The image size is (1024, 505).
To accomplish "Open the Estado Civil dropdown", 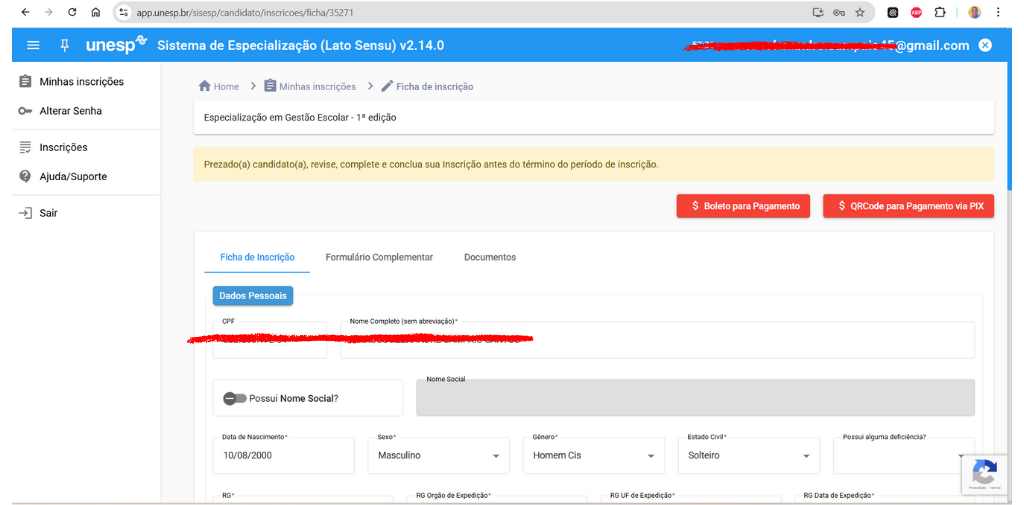I will [x=806, y=456].
